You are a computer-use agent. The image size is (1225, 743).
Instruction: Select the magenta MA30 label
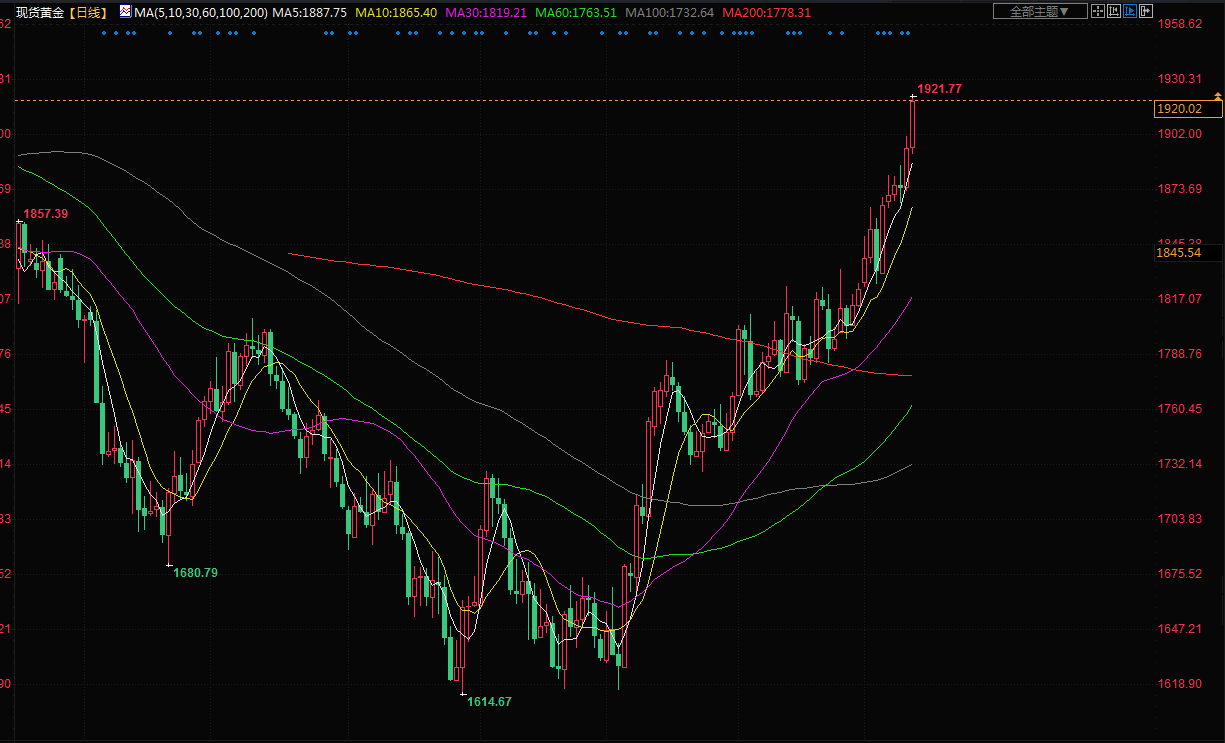[x=486, y=12]
